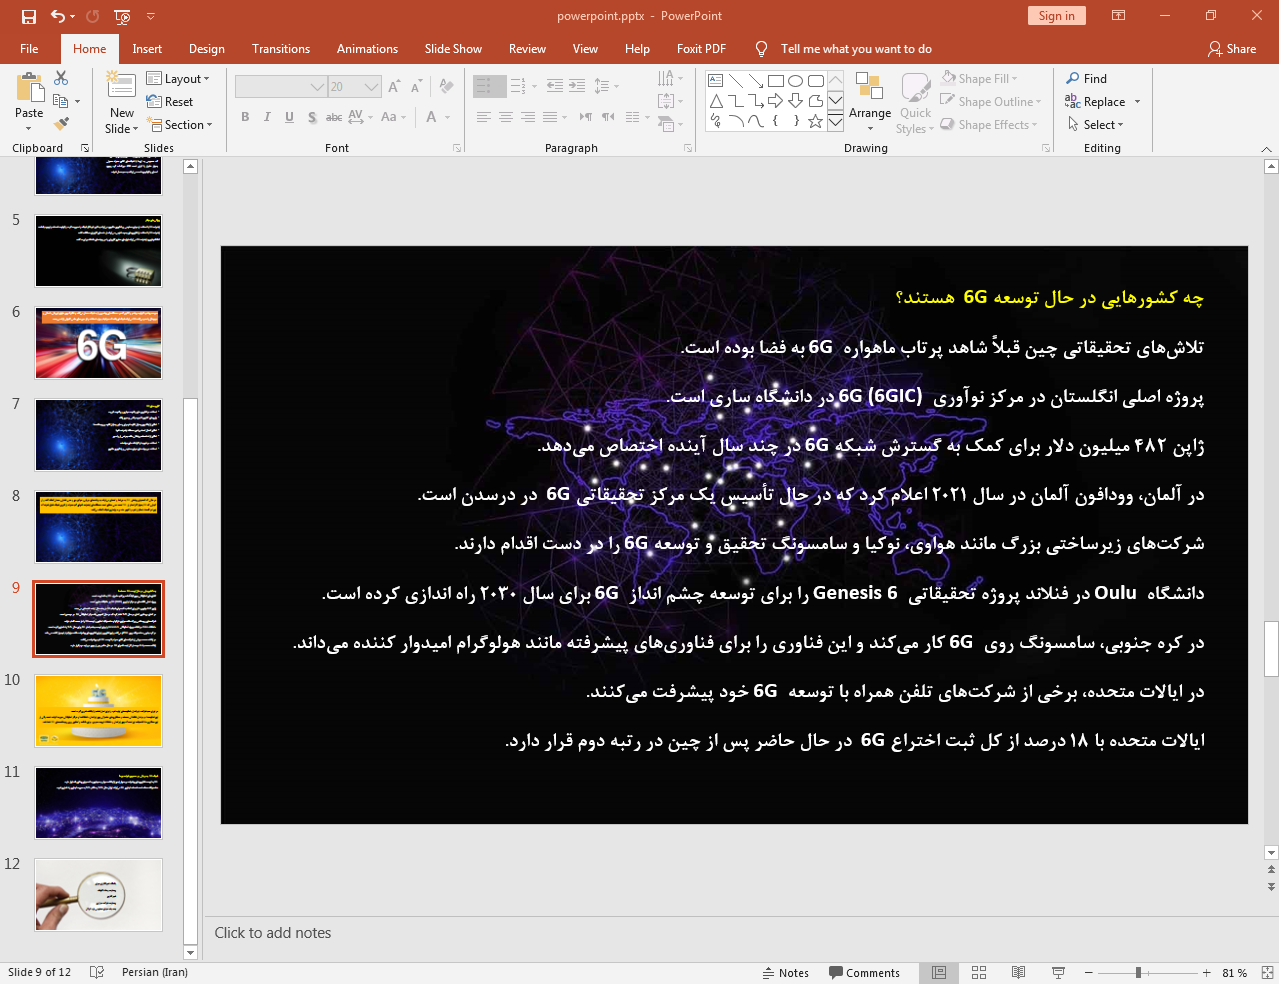Switch to the Animations tab
Viewport: 1279px width, 984px height.
pos(367,49)
